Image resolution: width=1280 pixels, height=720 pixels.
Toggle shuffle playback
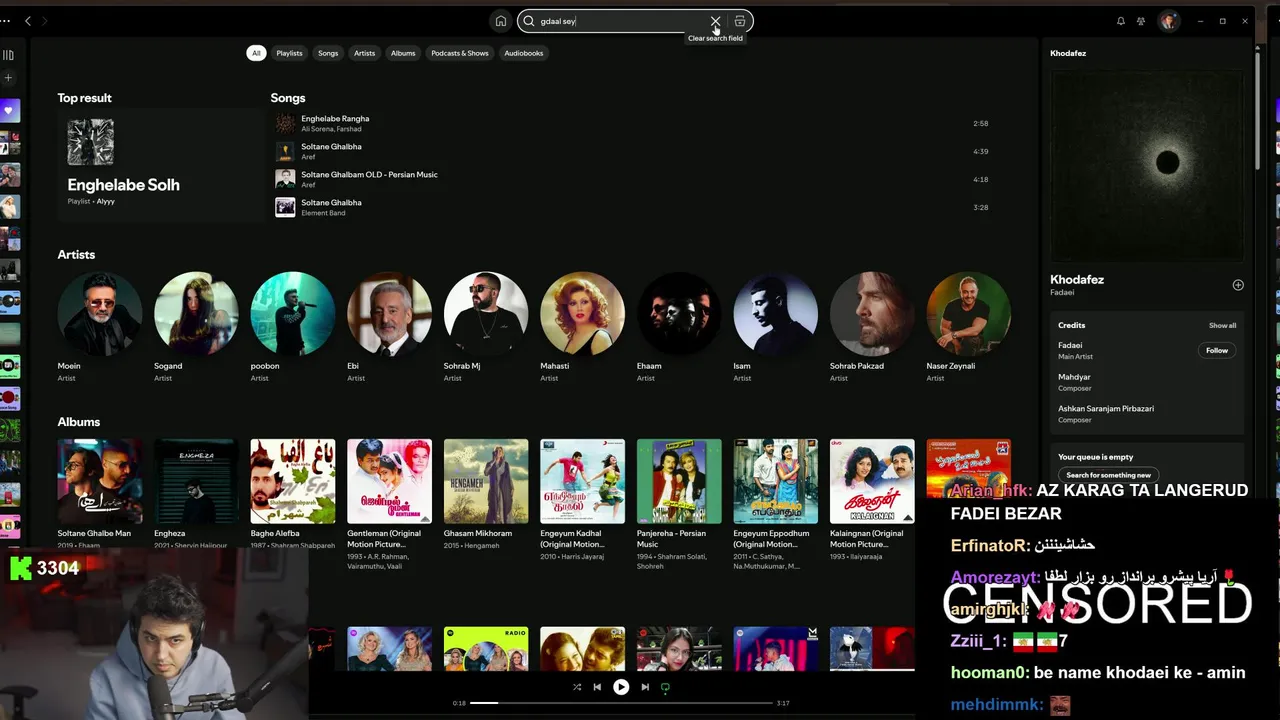[x=577, y=687]
